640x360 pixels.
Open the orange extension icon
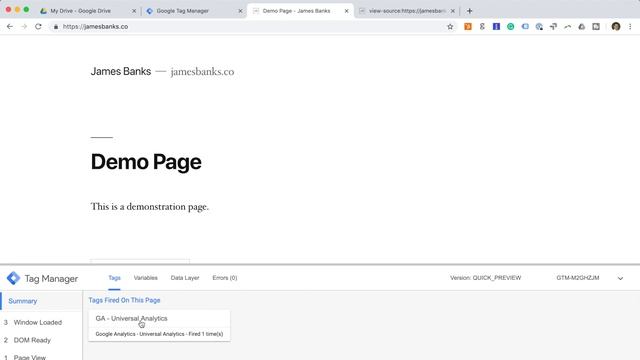click(468, 27)
